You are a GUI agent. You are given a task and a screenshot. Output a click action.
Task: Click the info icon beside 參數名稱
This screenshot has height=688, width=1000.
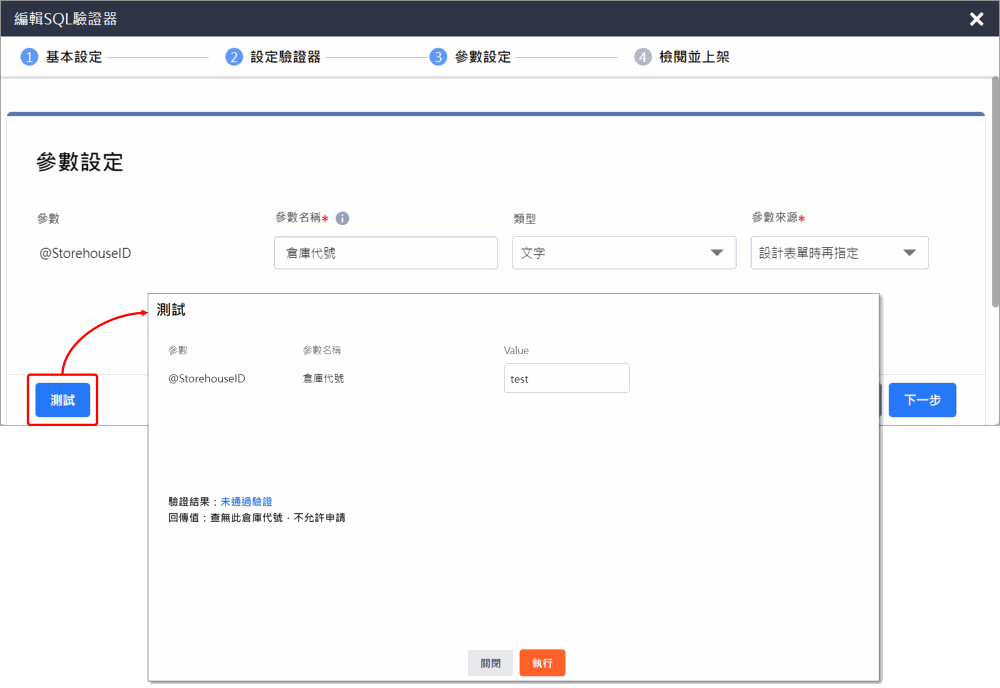(x=342, y=218)
